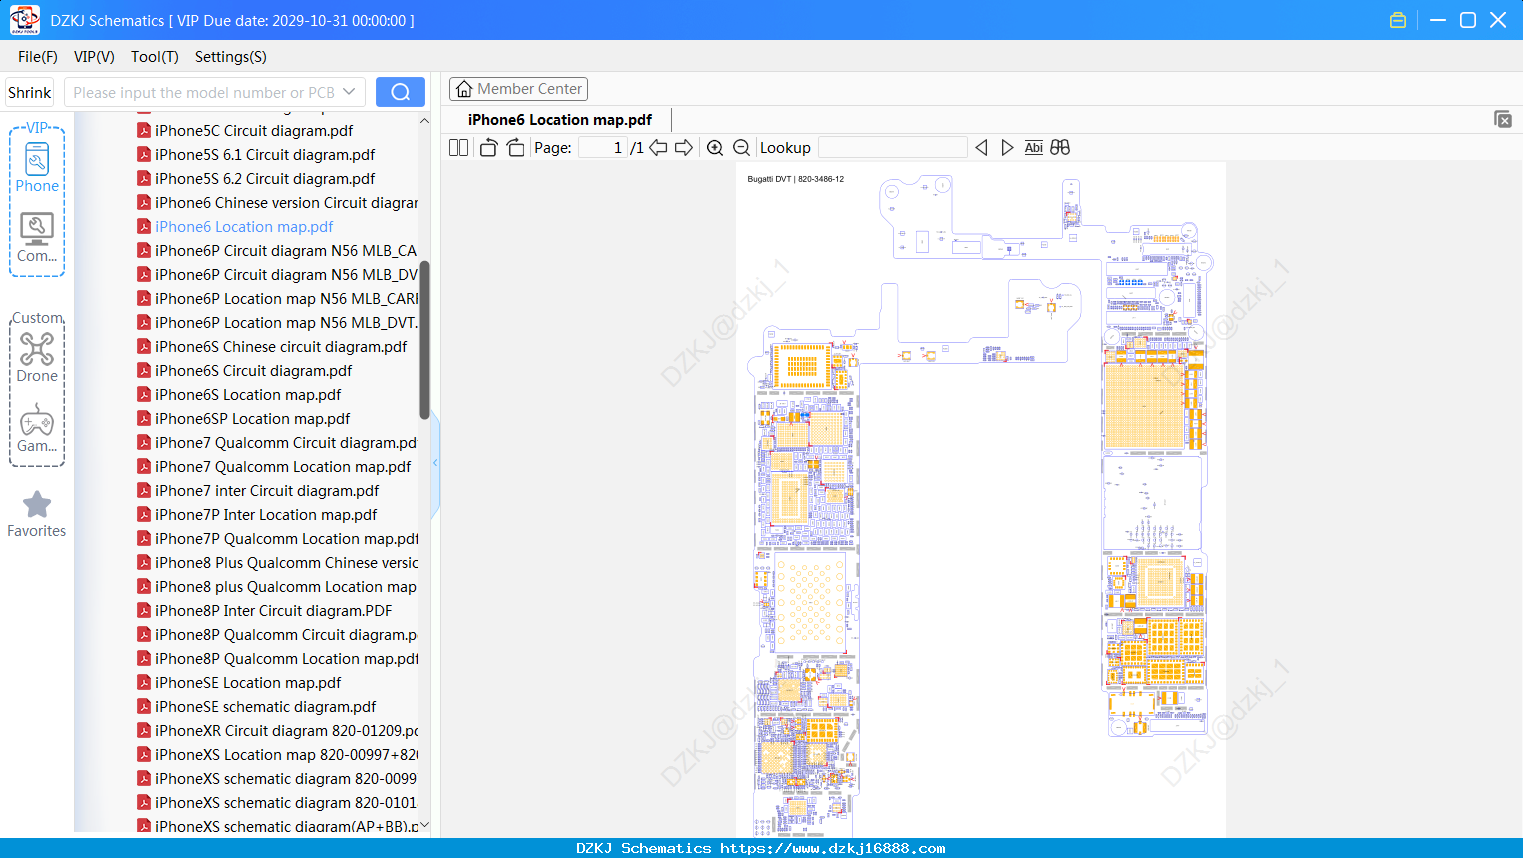This screenshot has height=858, width=1523.
Task: Close the open document tab panel
Action: point(1503,119)
